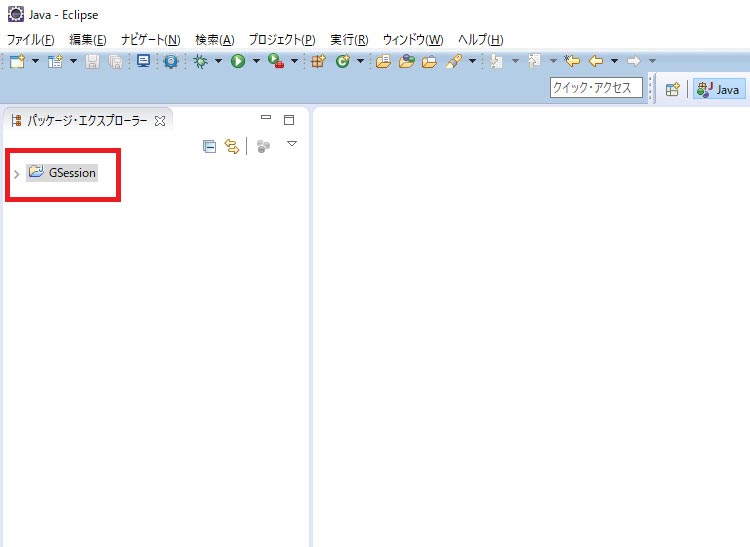
Task: Open the External Tools dropdown arrow
Action: point(294,61)
